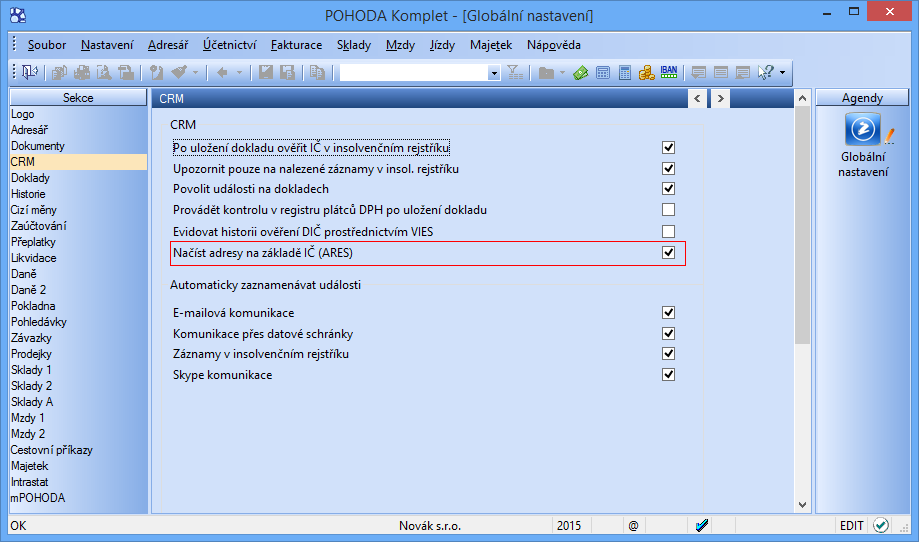Click the second grayed save disk icon
Viewport: 919px width, 542px height.
coord(287,72)
